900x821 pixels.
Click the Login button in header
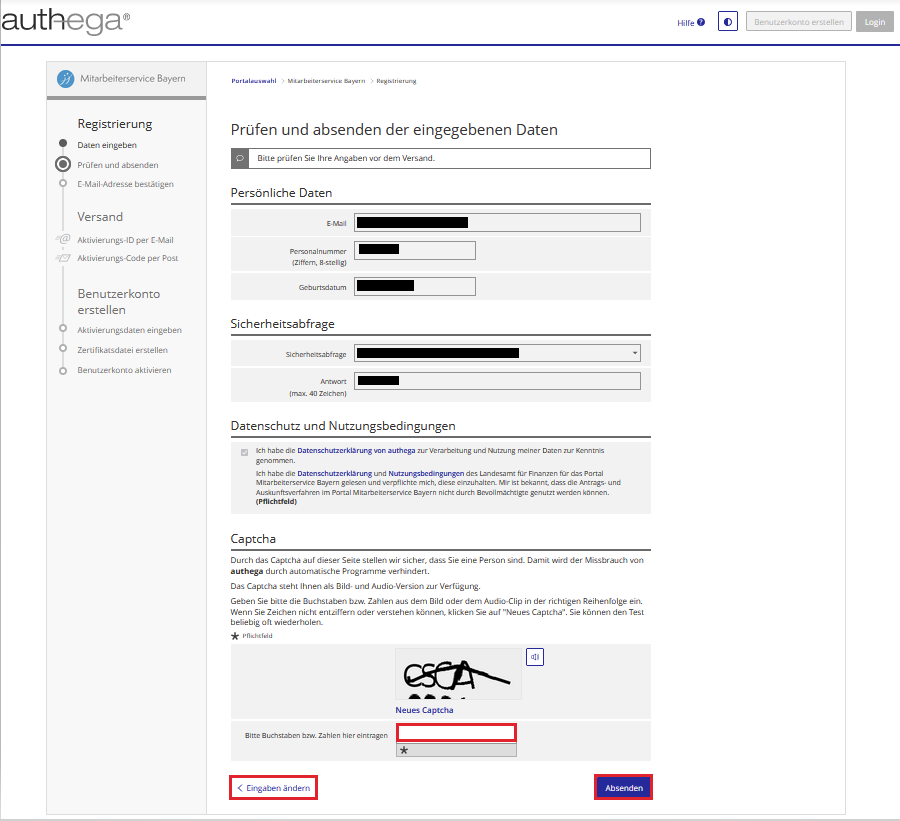[x=874, y=22]
